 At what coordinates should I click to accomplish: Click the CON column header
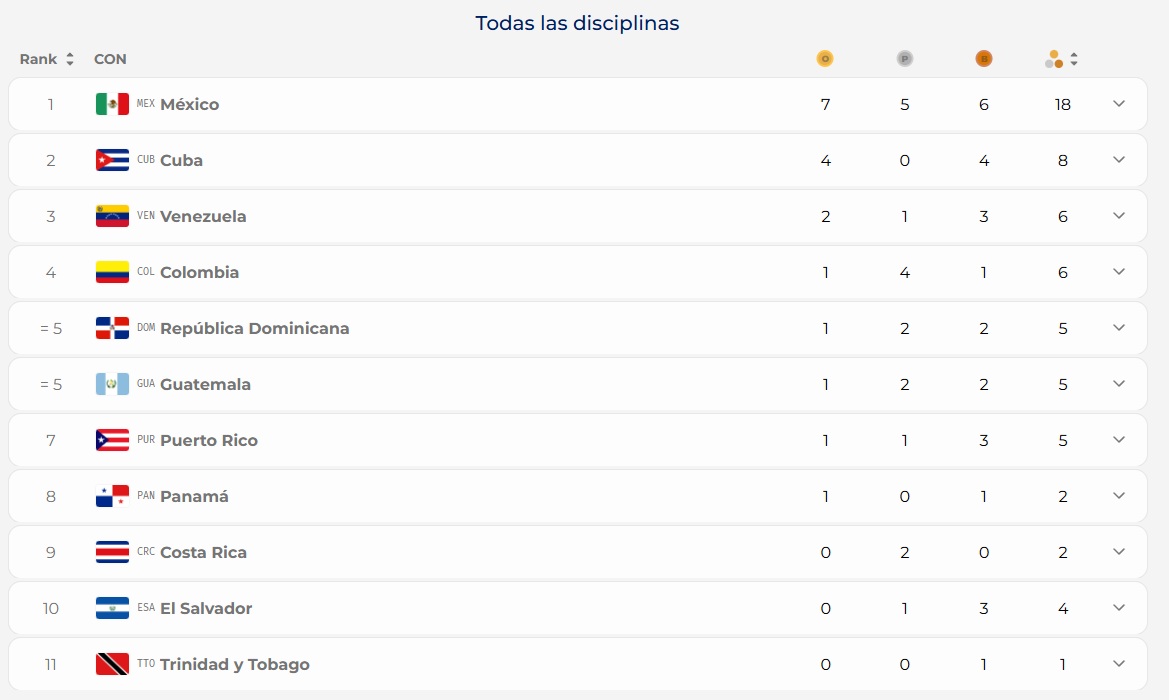(110, 59)
